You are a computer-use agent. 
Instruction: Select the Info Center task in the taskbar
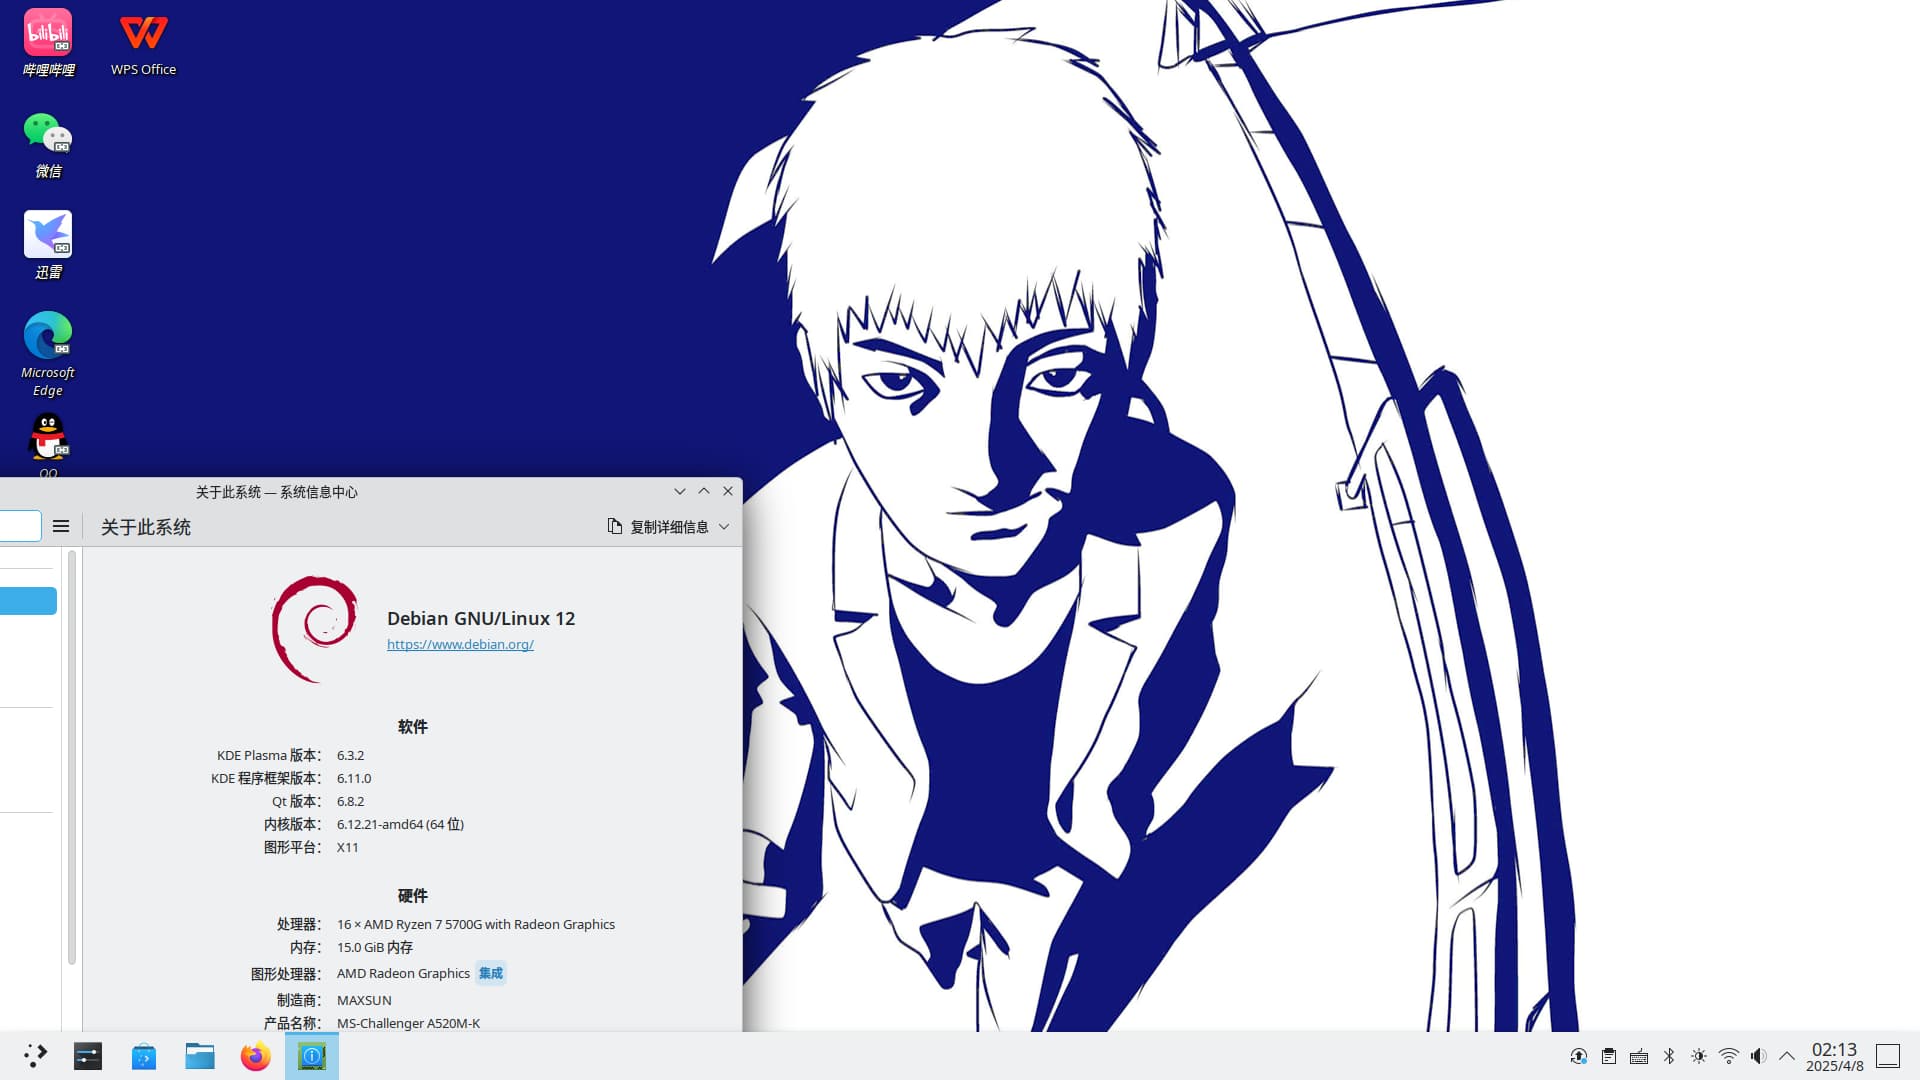point(312,1056)
